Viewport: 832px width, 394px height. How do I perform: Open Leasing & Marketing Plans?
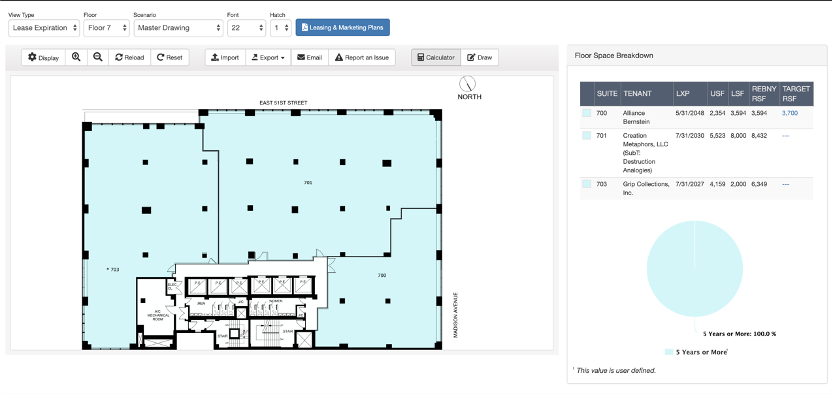pos(343,28)
